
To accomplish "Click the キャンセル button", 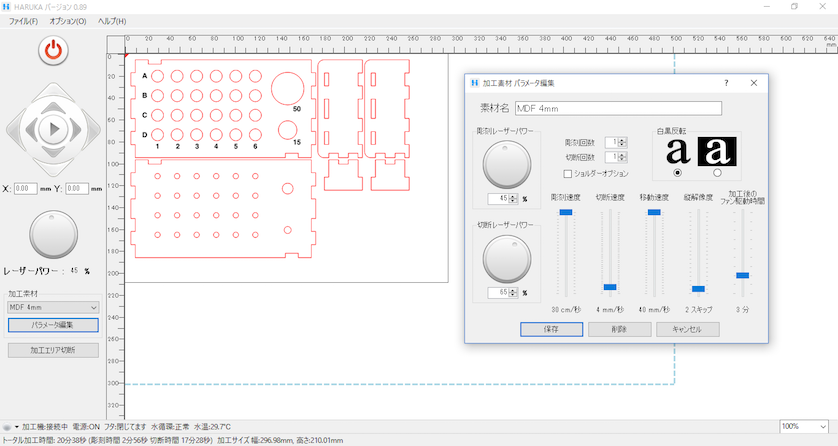I will pos(688,329).
